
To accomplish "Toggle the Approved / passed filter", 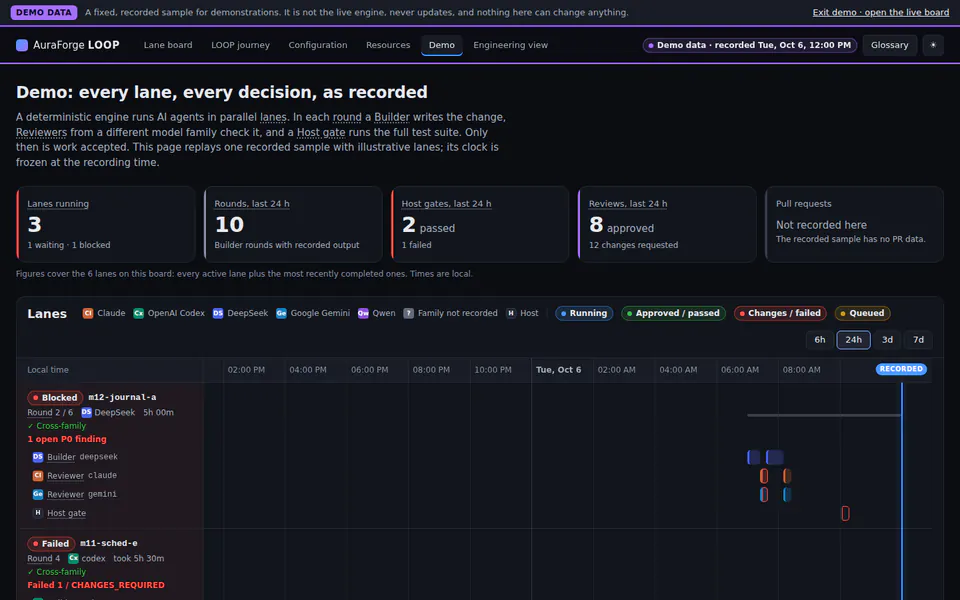I will tap(673, 313).
